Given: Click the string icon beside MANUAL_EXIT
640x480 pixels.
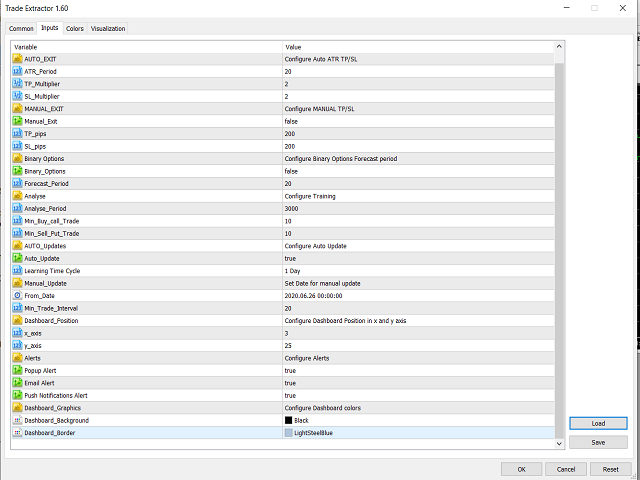Looking at the screenshot, I should pyautogui.click(x=17, y=109).
